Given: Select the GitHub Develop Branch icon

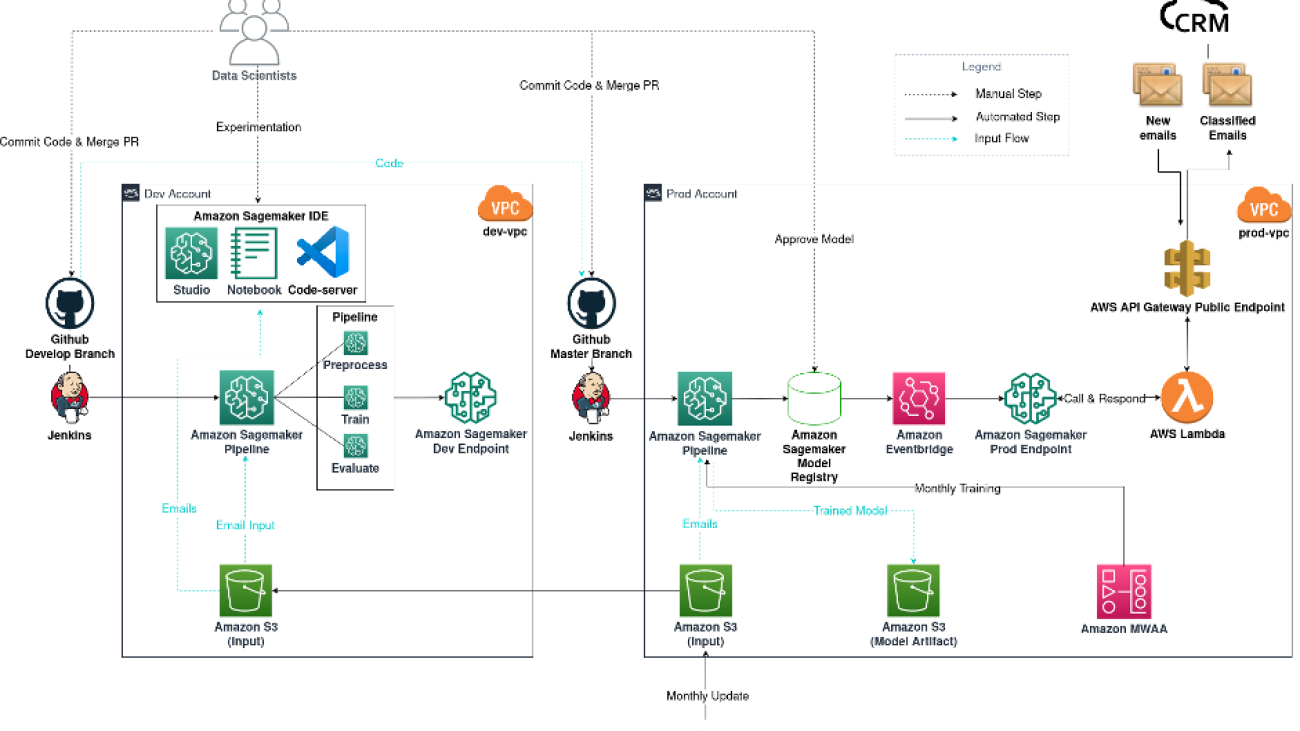Looking at the screenshot, I should point(70,304).
